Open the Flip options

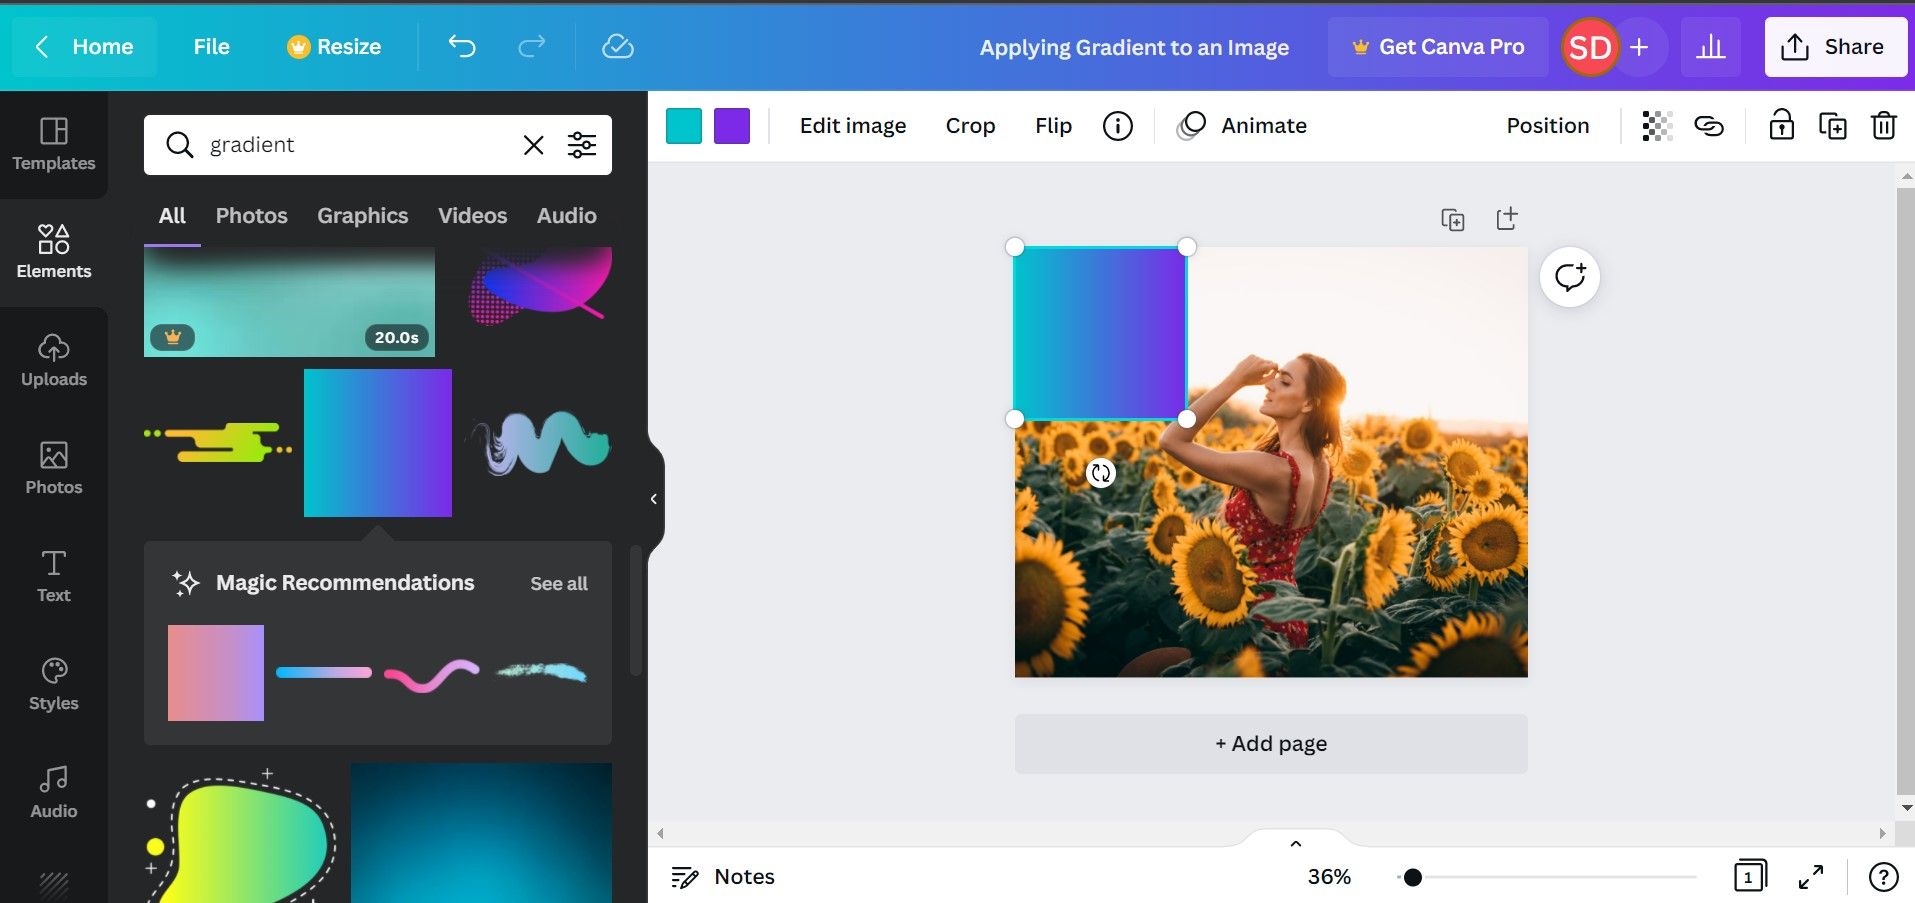[x=1053, y=126]
